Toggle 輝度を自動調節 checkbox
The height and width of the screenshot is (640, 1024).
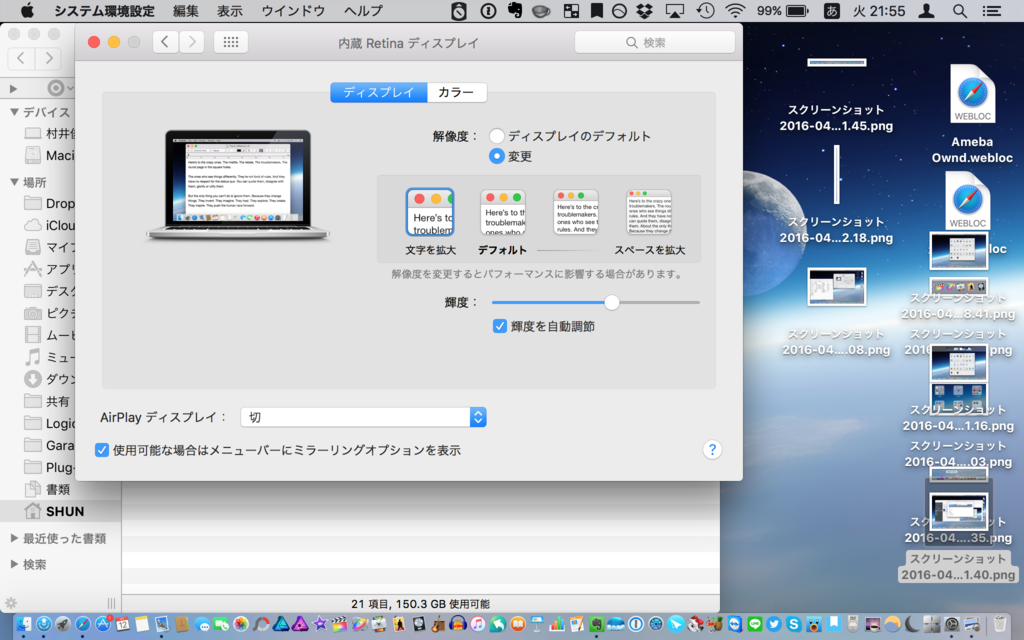click(500, 326)
